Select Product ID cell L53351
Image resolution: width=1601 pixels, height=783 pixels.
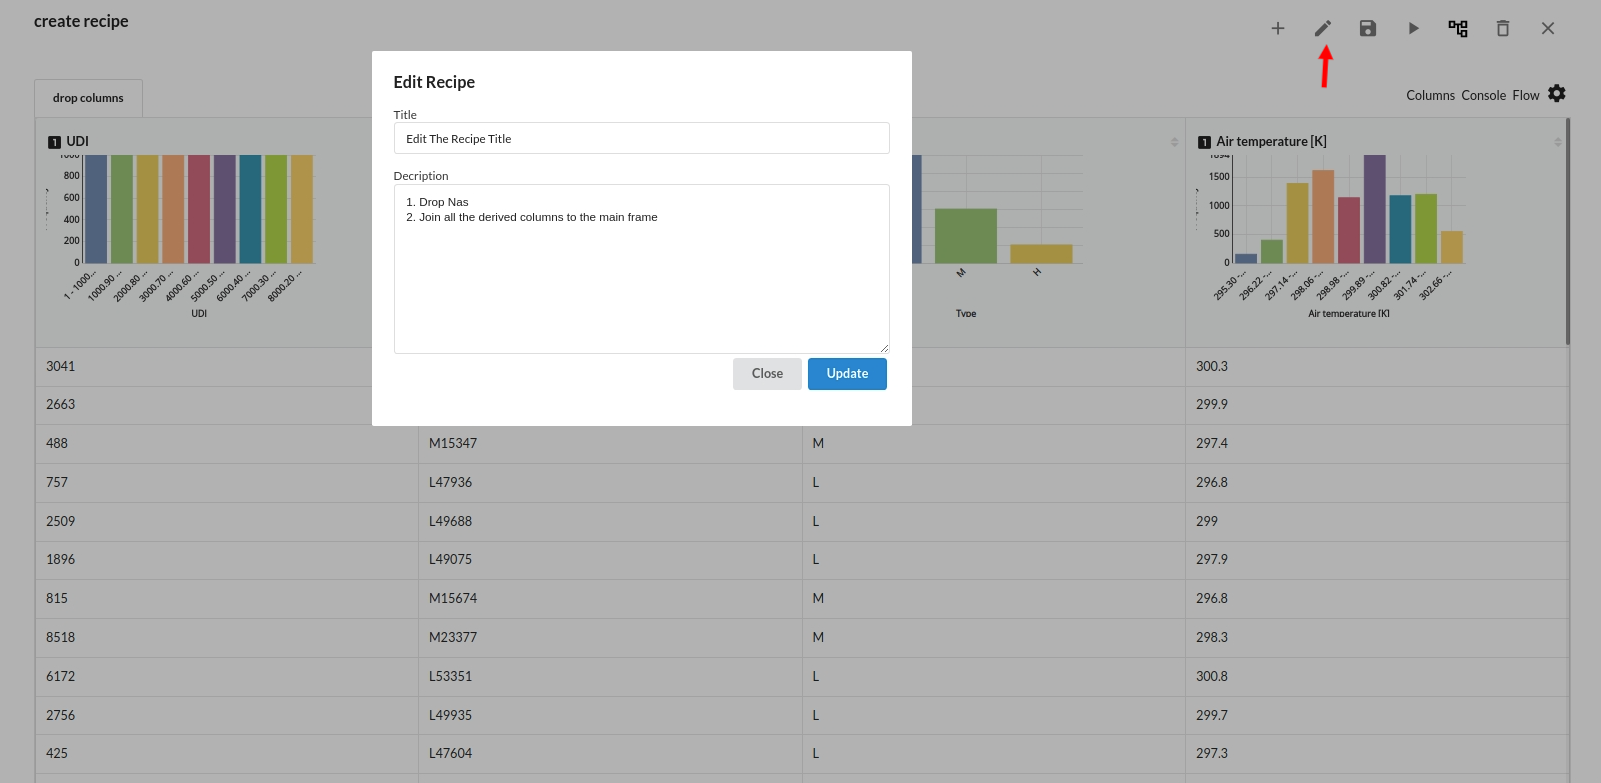[610, 677]
